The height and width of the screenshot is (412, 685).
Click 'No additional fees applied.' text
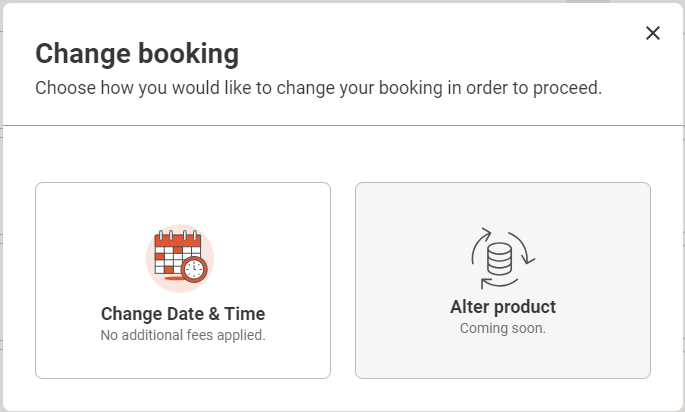pyautogui.click(x=183, y=335)
